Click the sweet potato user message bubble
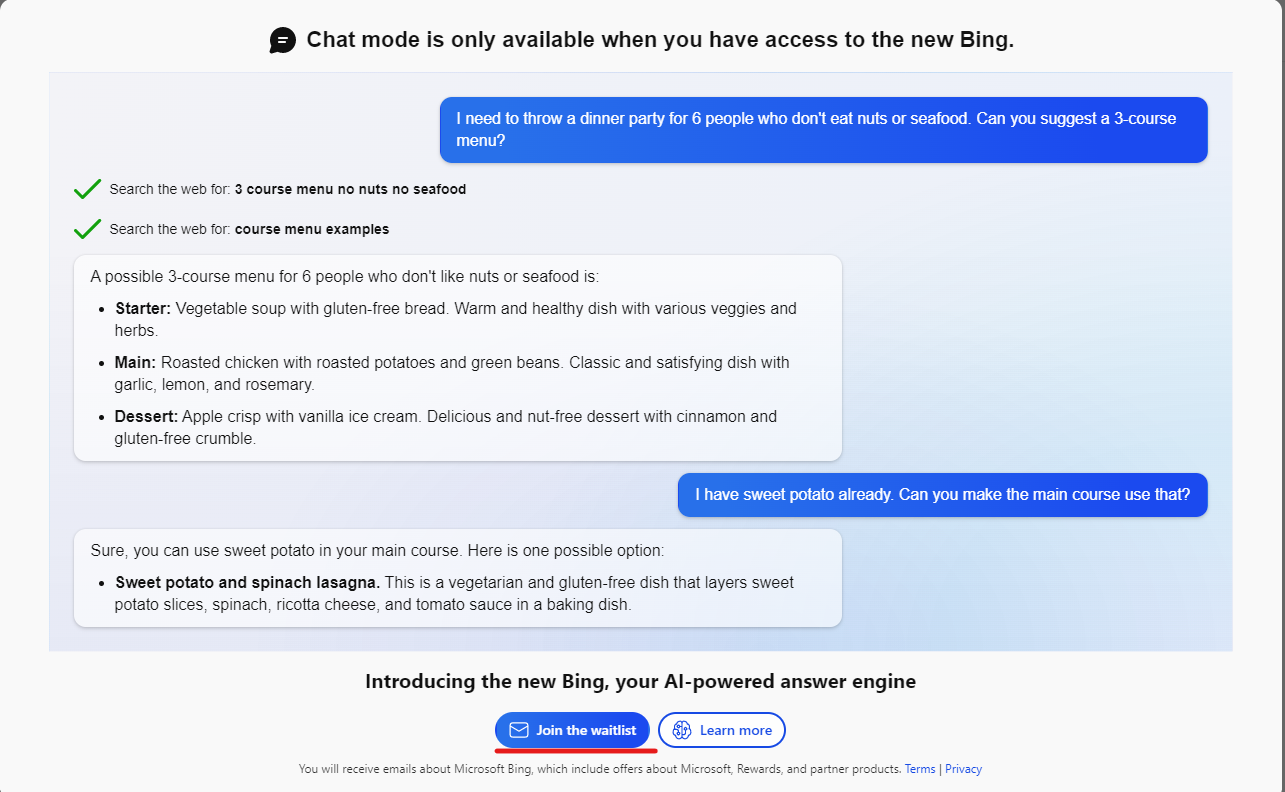This screenshot has width=1285, height=792. coord(943,495)
